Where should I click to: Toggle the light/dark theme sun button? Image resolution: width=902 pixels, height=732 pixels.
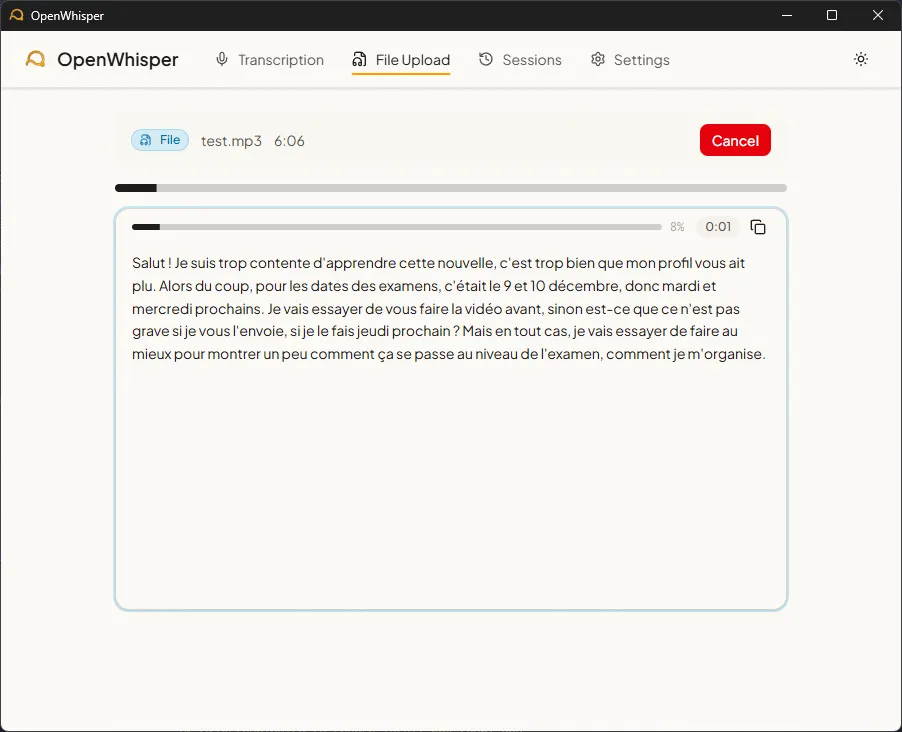(x=861, y=60)
